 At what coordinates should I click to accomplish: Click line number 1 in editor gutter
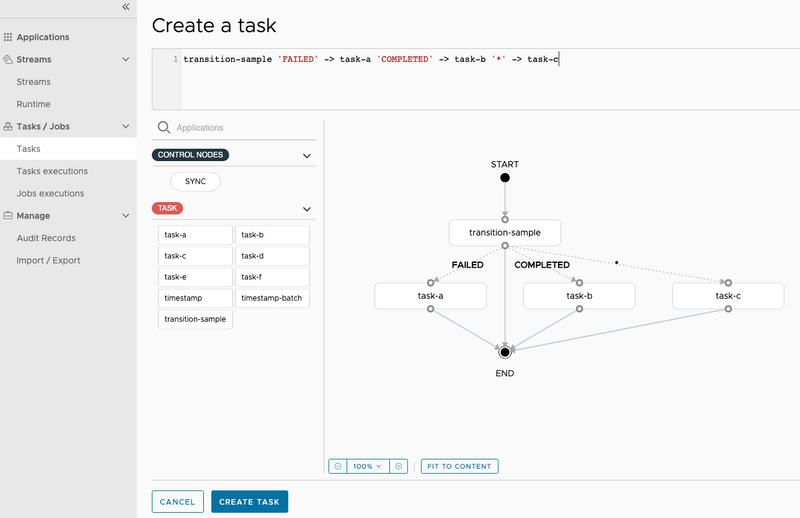[176, 59]
